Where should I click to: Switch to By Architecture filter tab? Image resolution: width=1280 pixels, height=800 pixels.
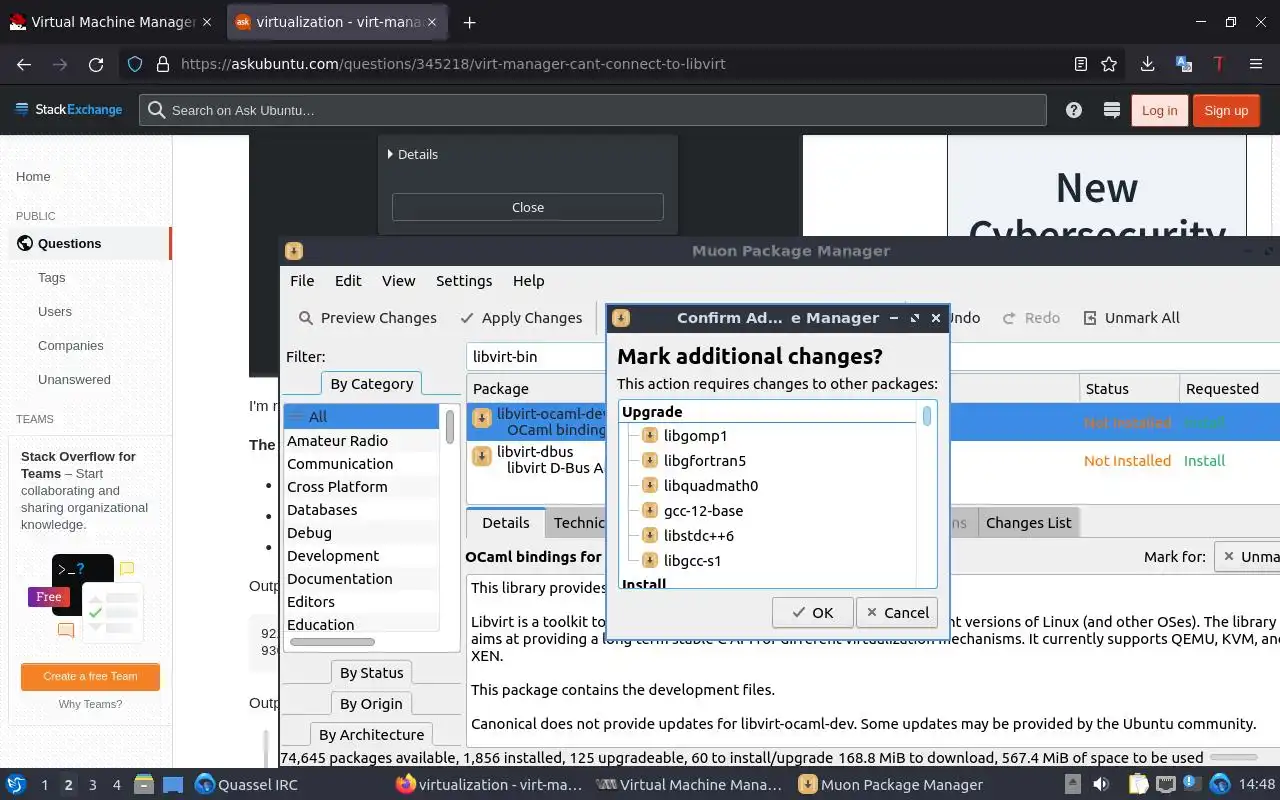coord(371,735)
